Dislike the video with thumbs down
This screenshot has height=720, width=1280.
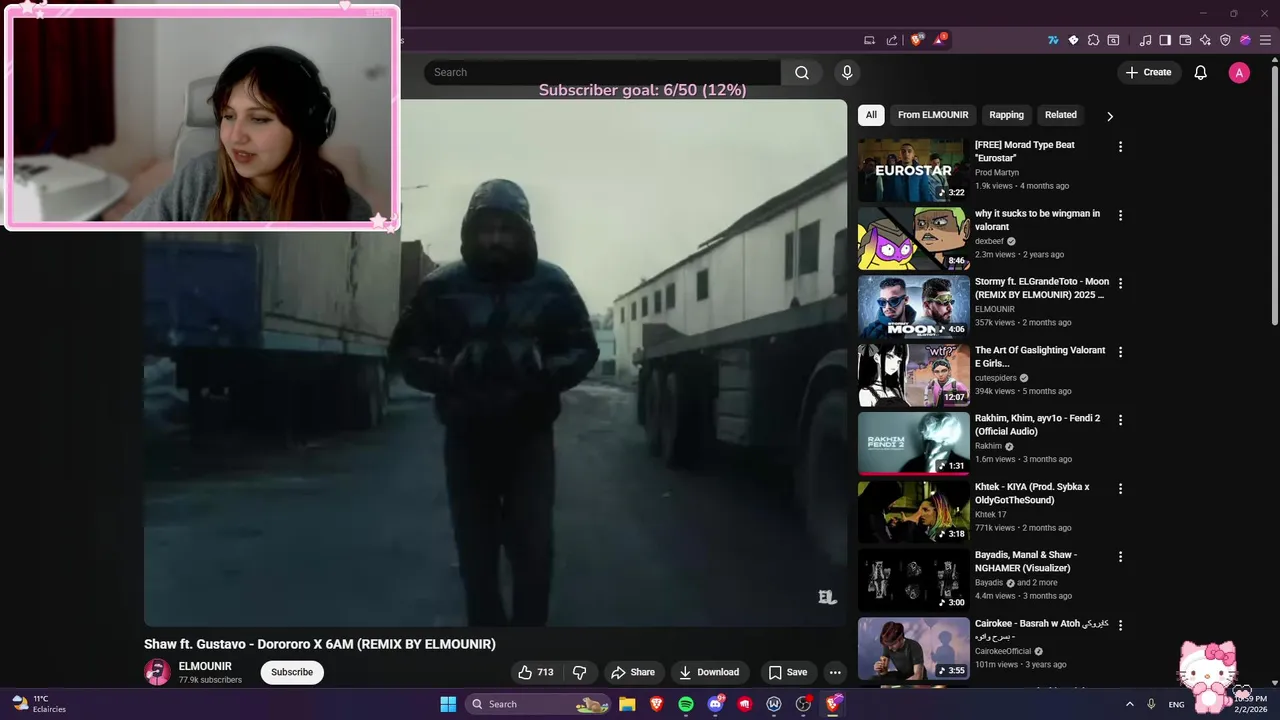(x=579, y=672)
